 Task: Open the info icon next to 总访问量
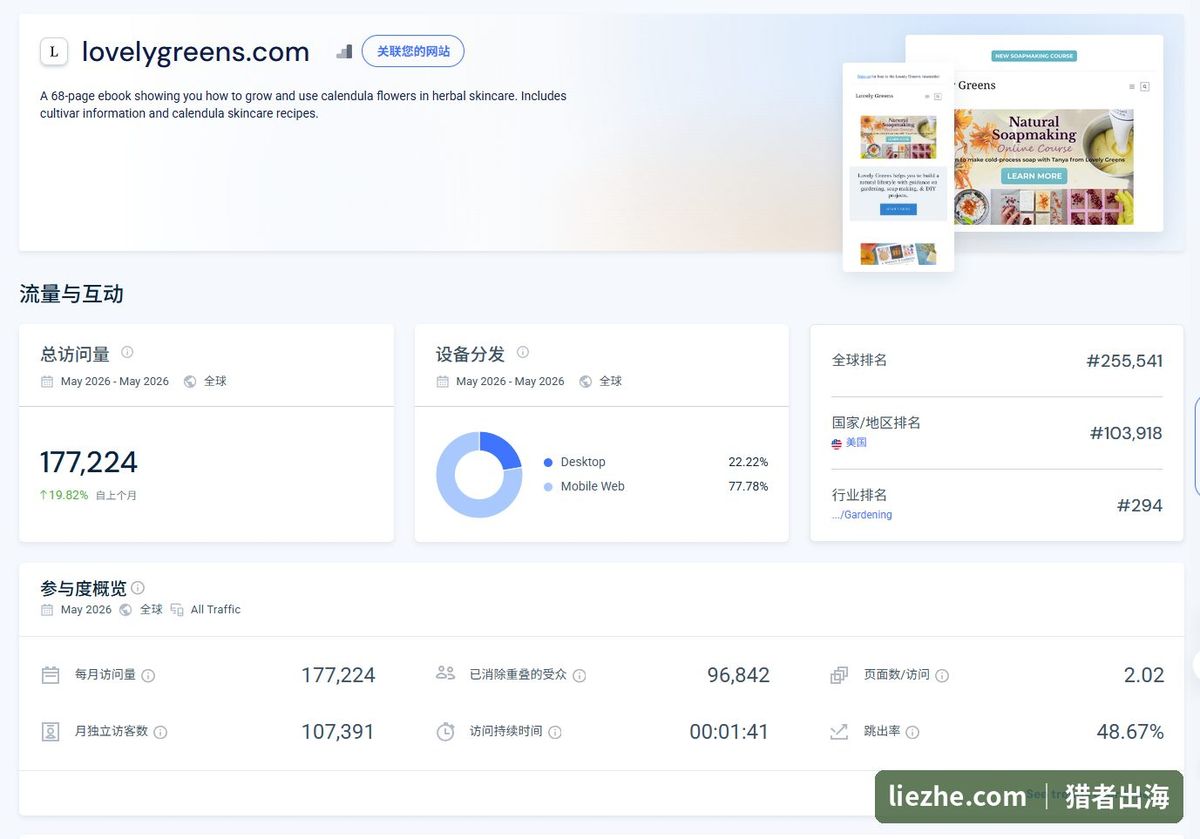[x=127, y=352]
